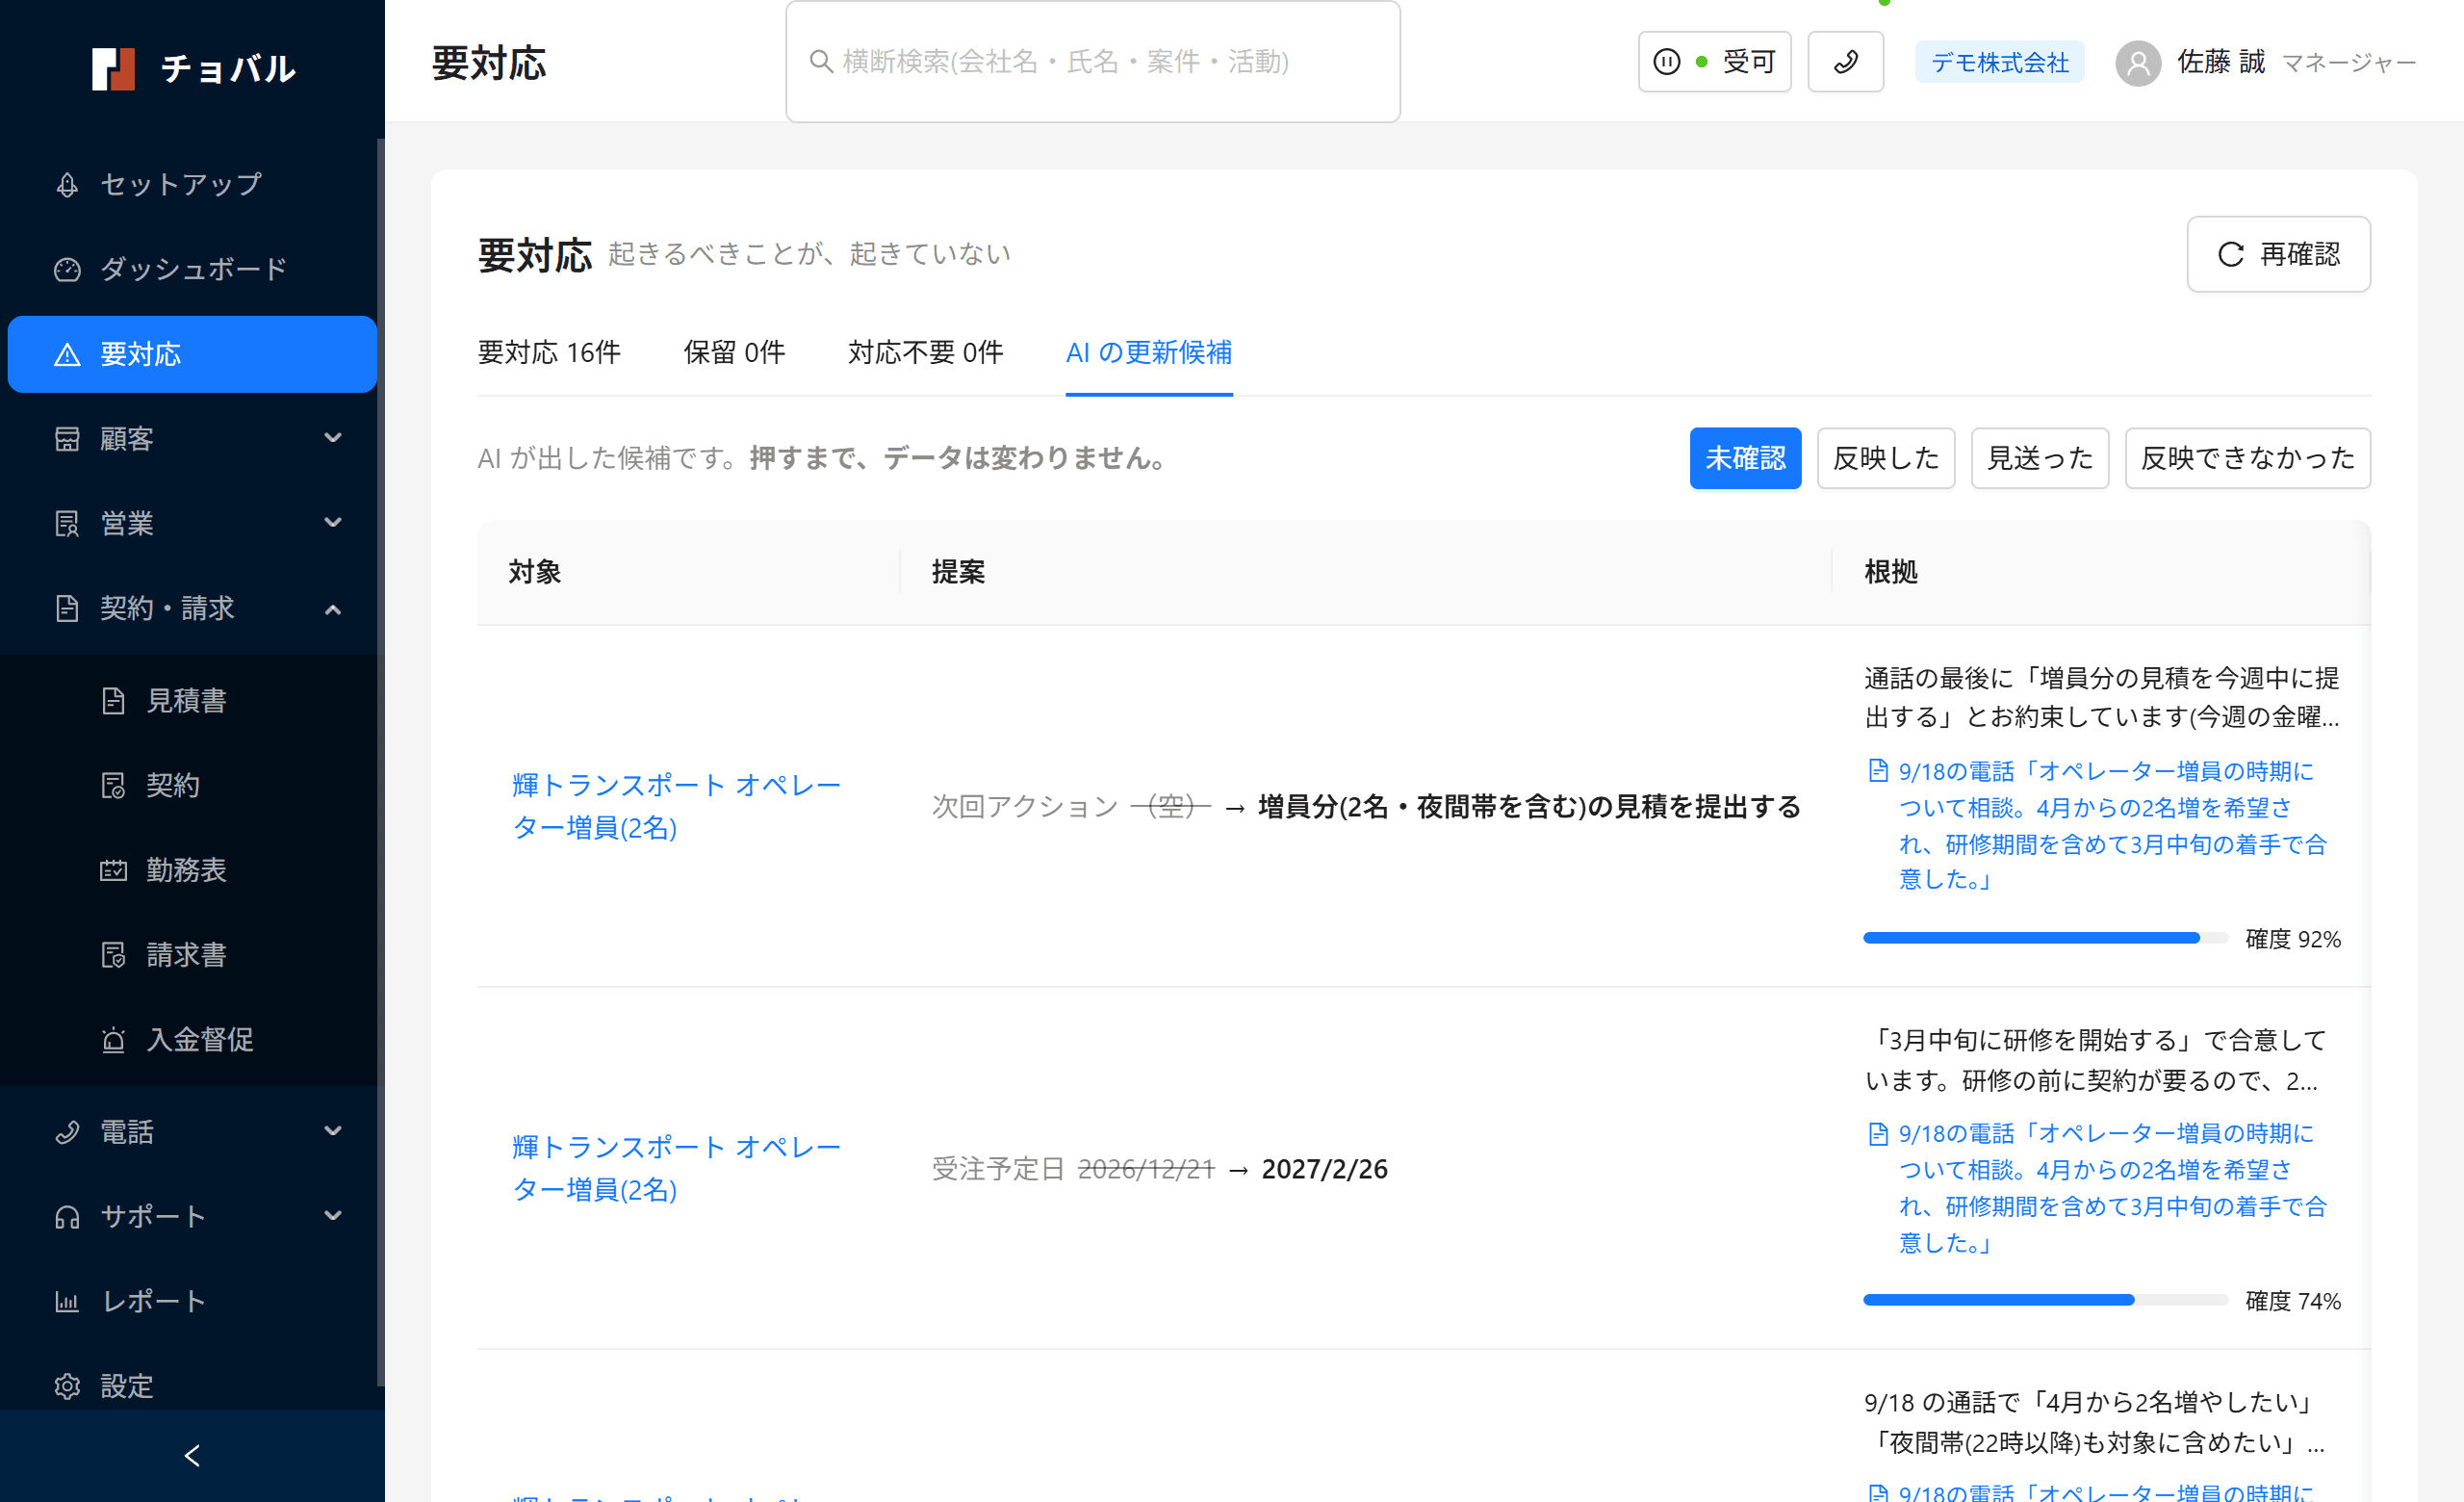Screen dimensions: 2464x1502
Task: Open 9/18の電話 evidence link at 92% row
Action: click(2112, 825)
